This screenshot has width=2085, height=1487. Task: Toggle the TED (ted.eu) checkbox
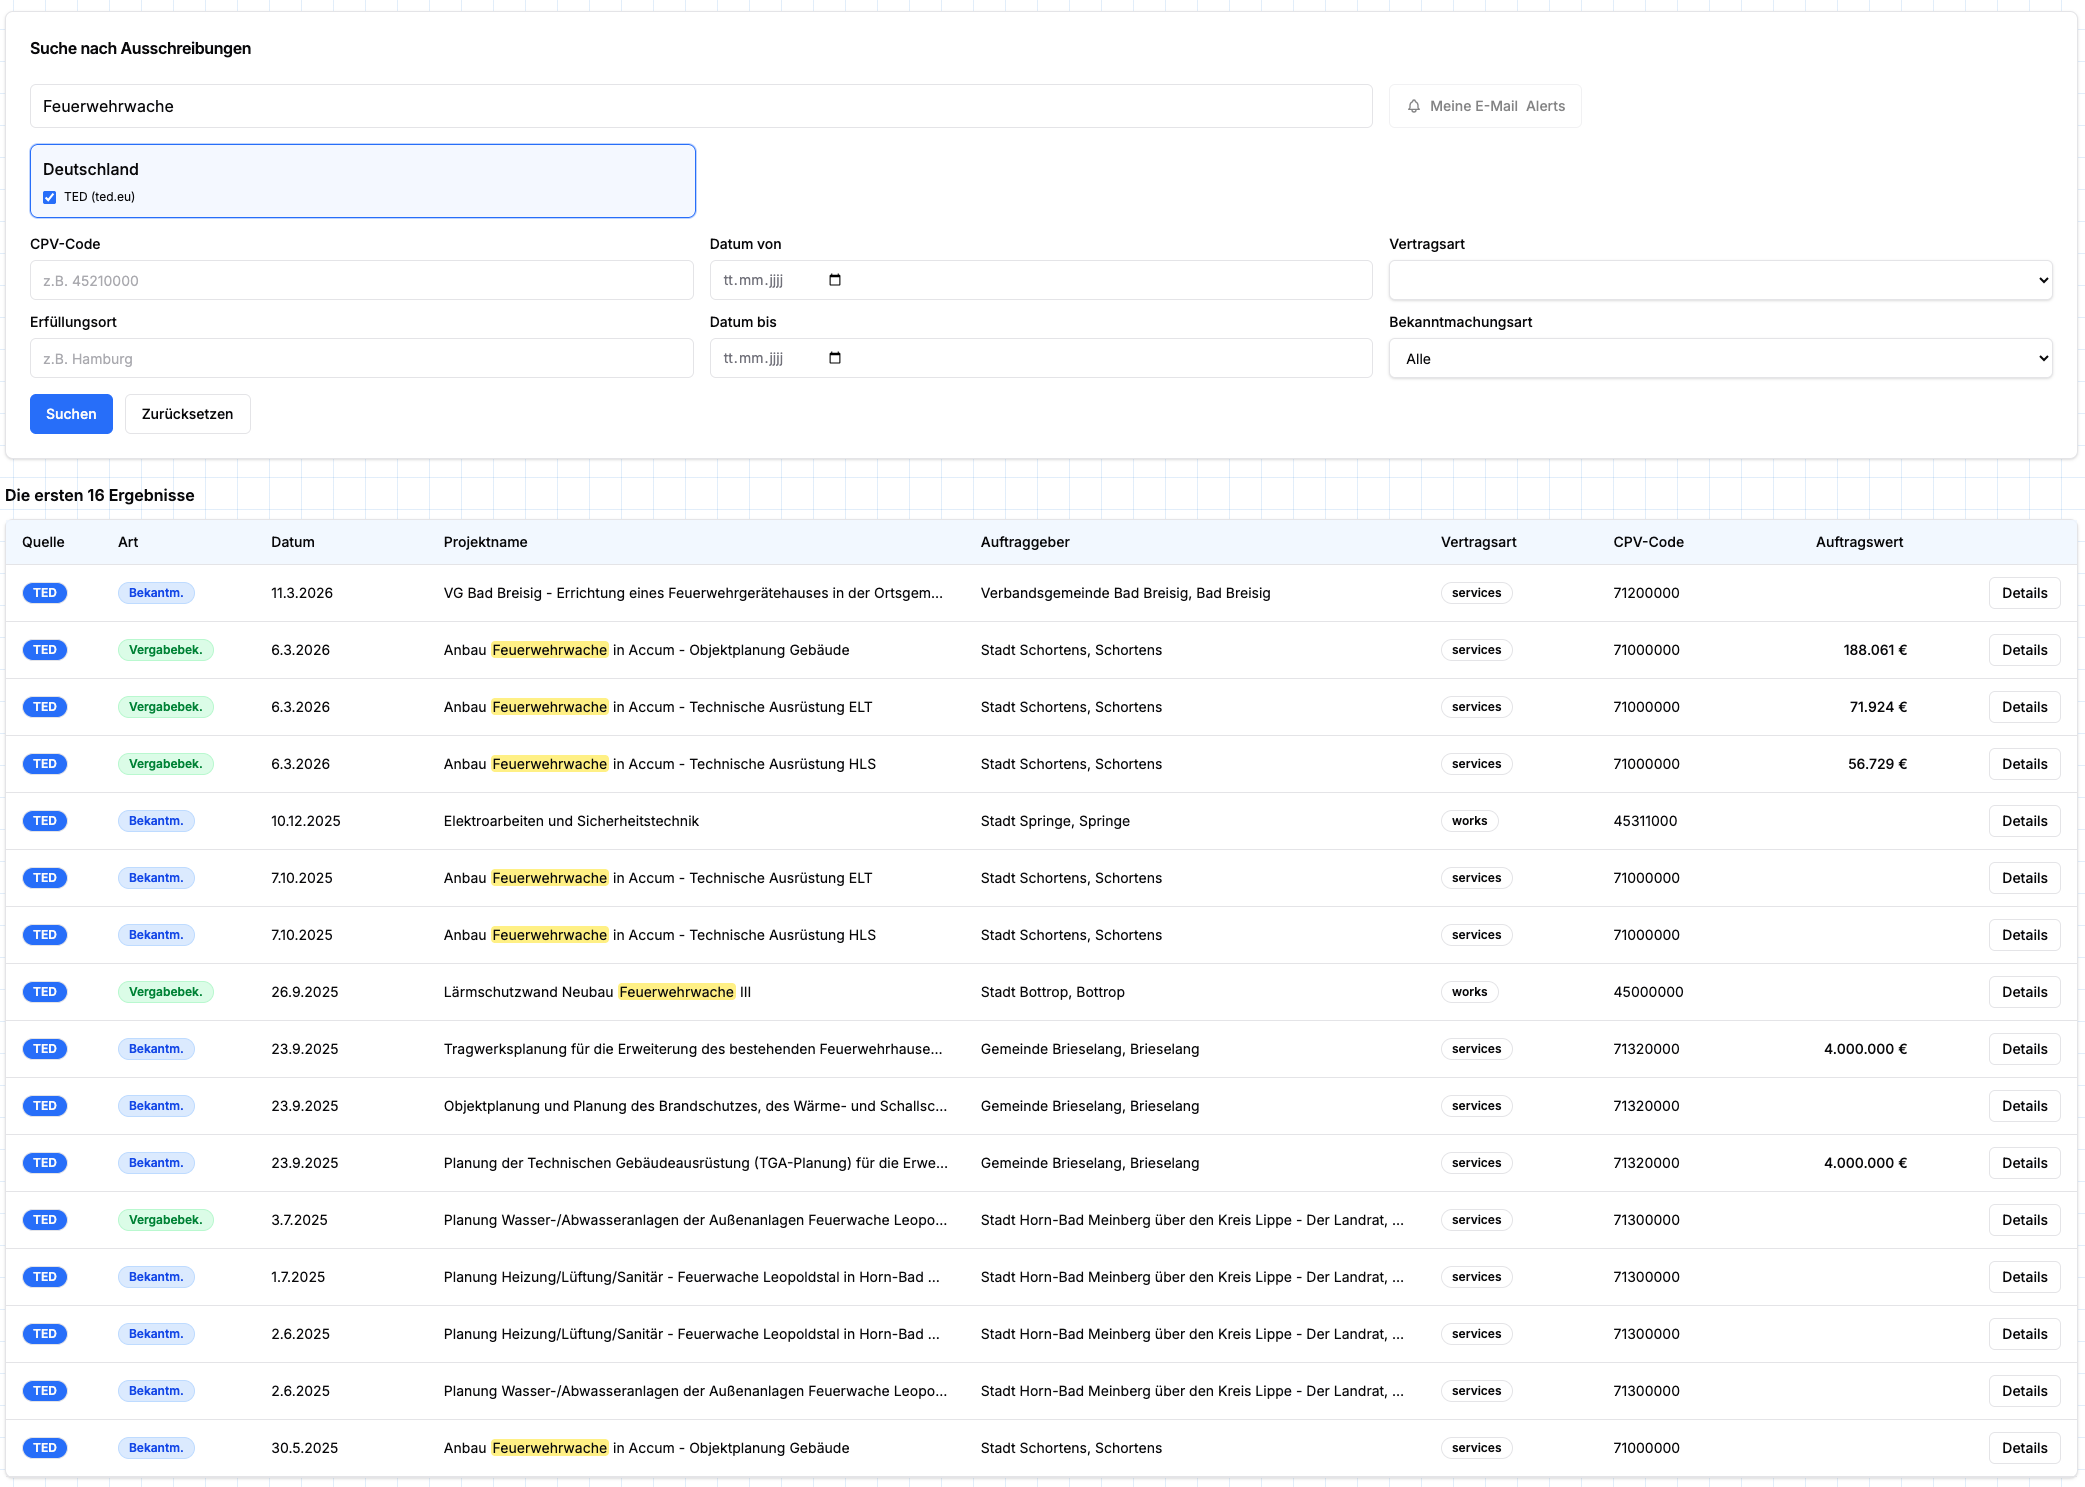tap(49, 197)
